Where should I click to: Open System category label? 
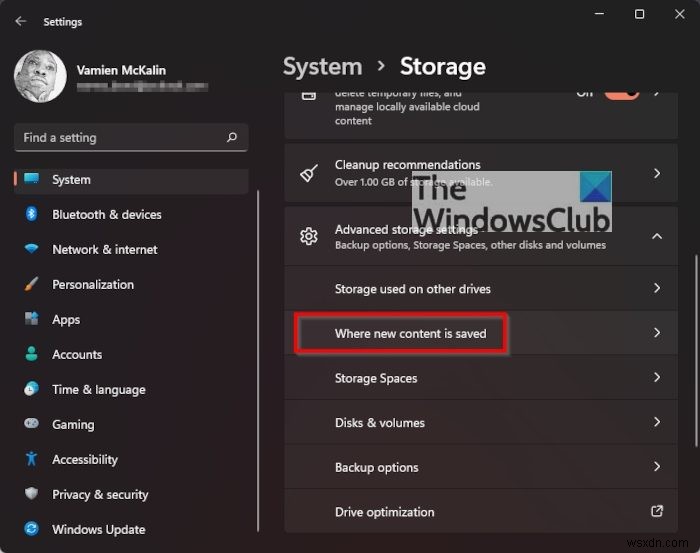tap(71, 179)
